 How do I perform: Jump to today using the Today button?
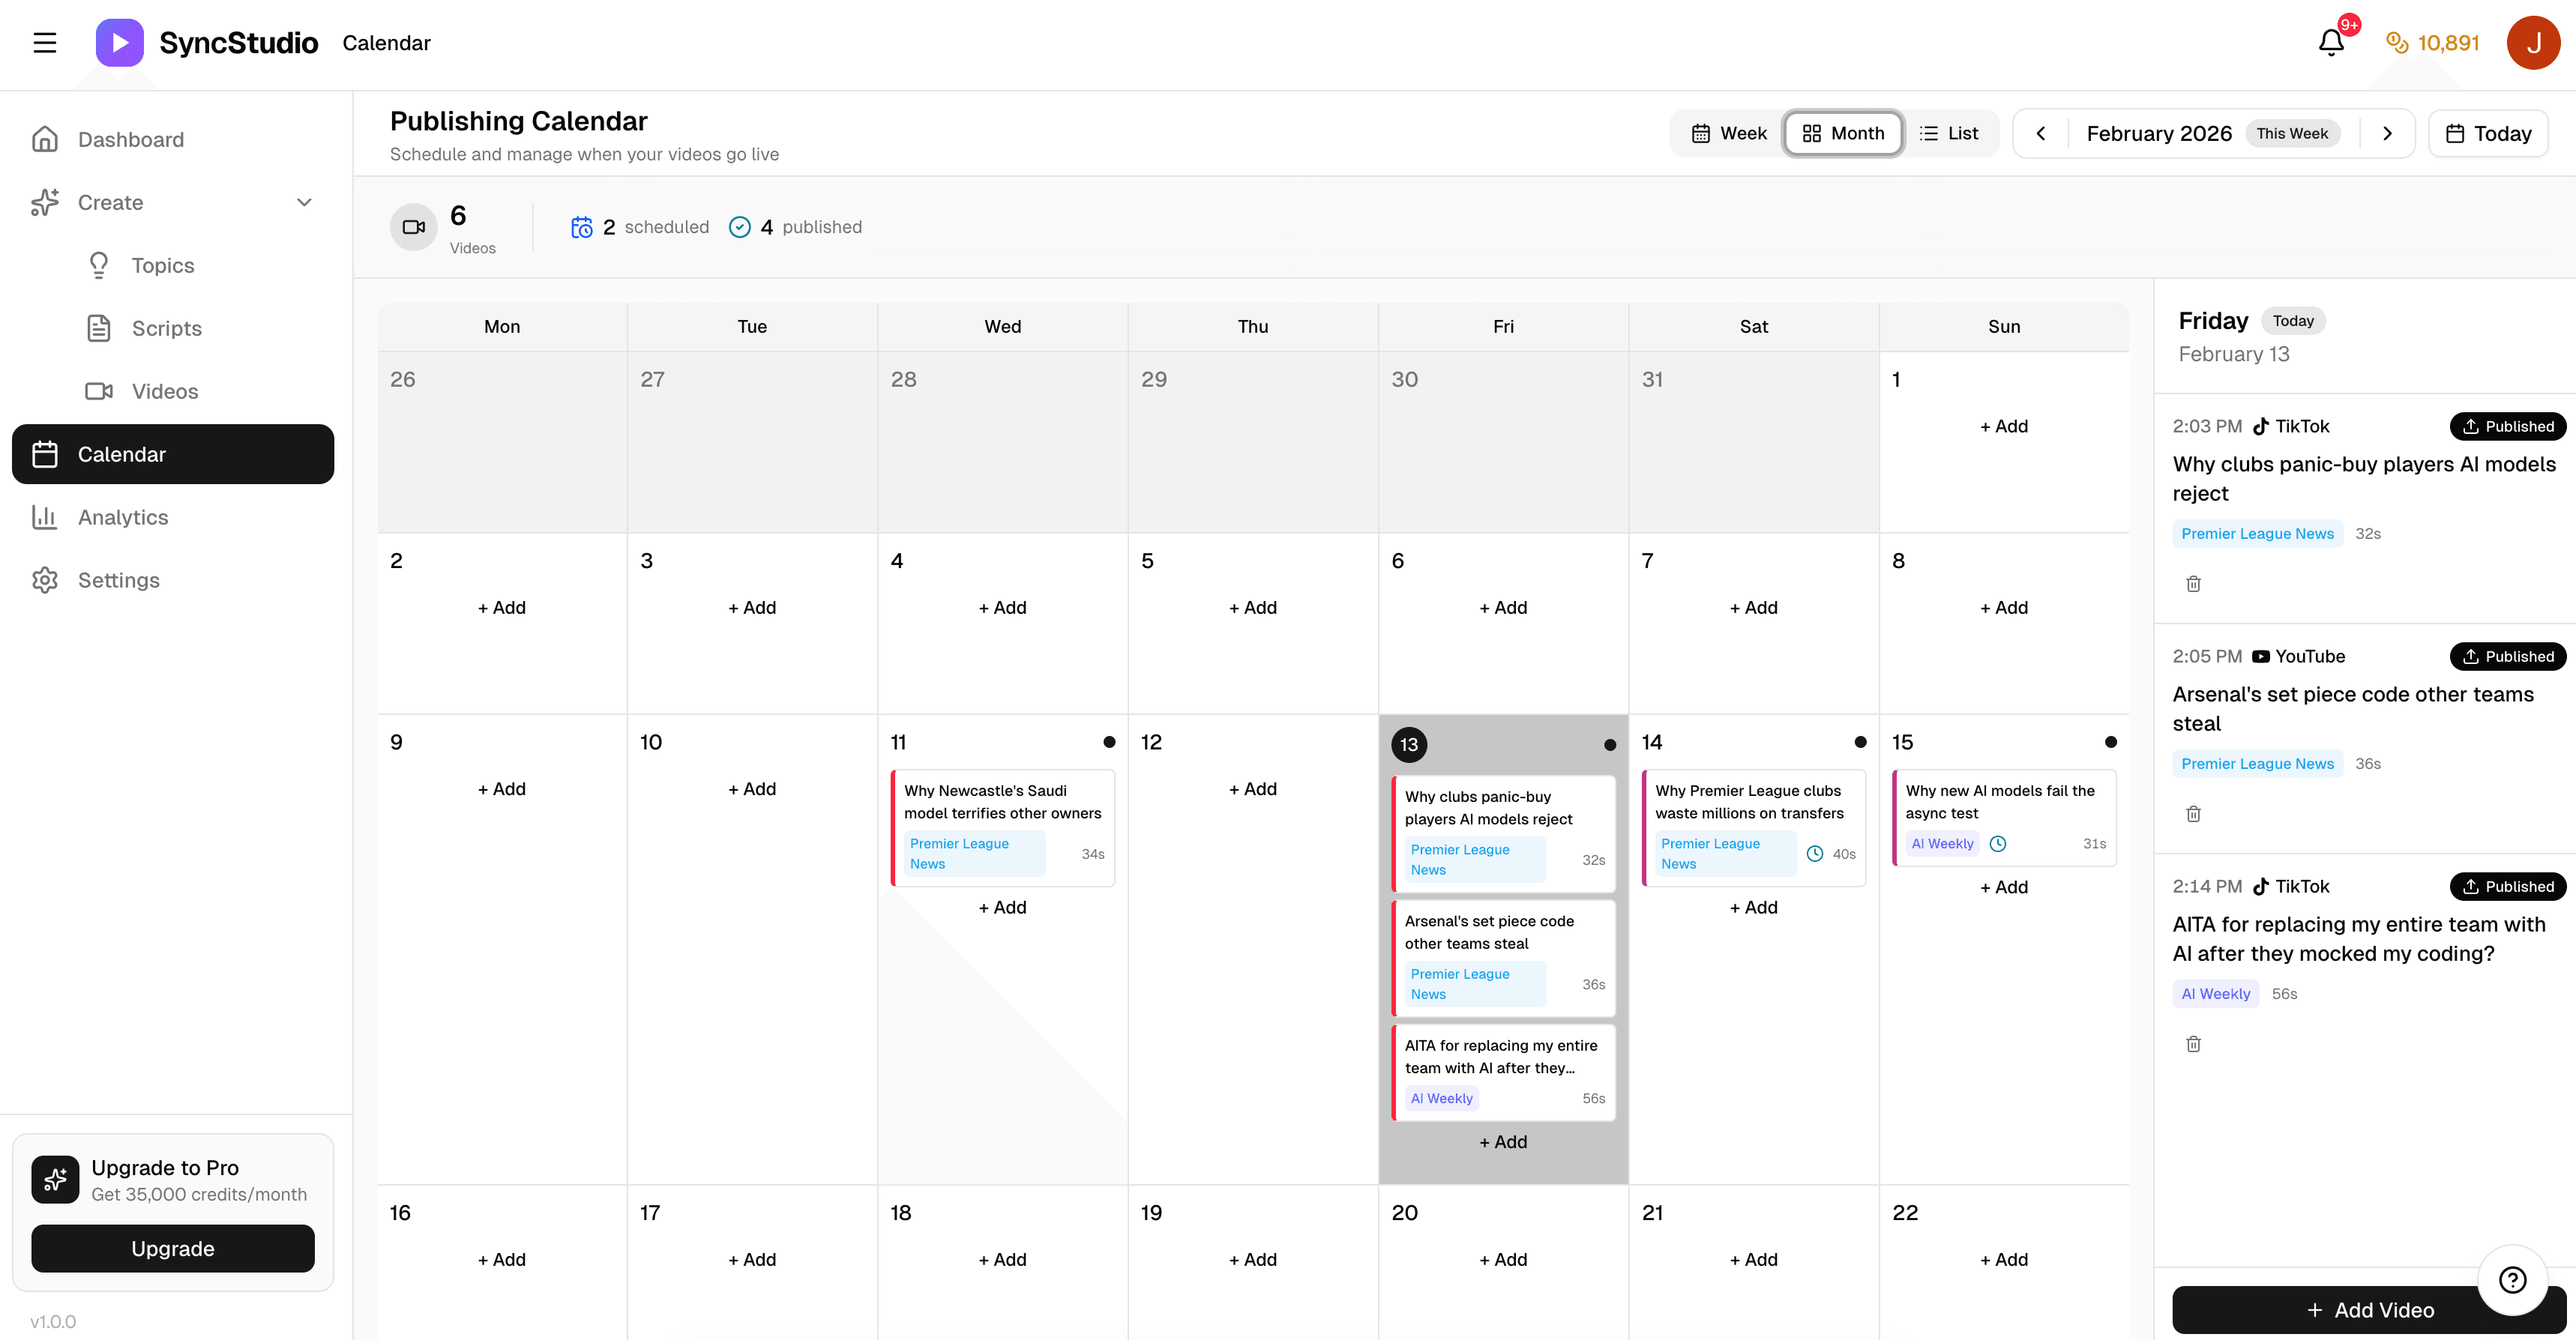(x=2489, y=133)
